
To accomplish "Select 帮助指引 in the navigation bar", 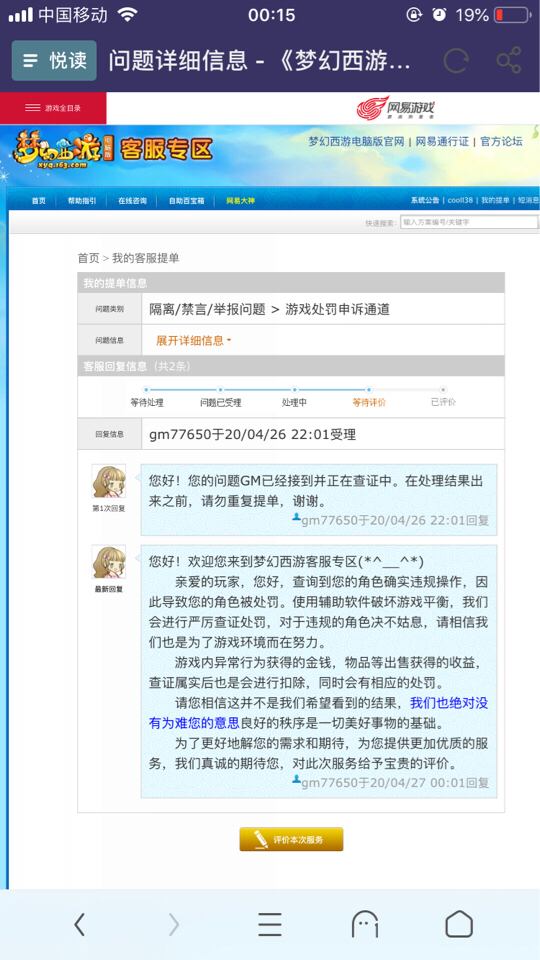I will coord(82,201).
